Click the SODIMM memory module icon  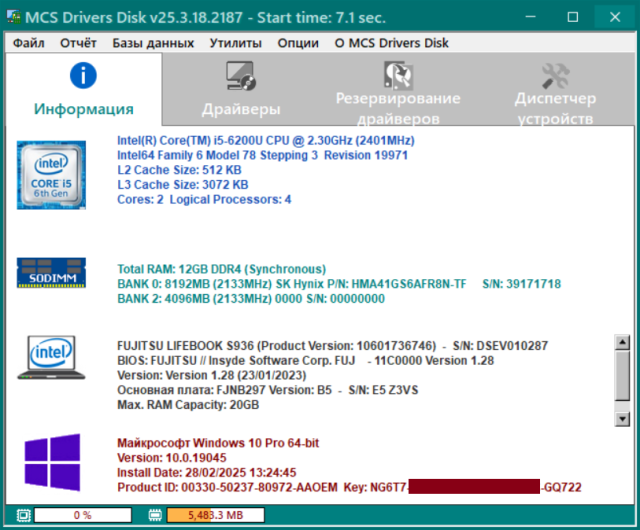(x=51, y=273)
